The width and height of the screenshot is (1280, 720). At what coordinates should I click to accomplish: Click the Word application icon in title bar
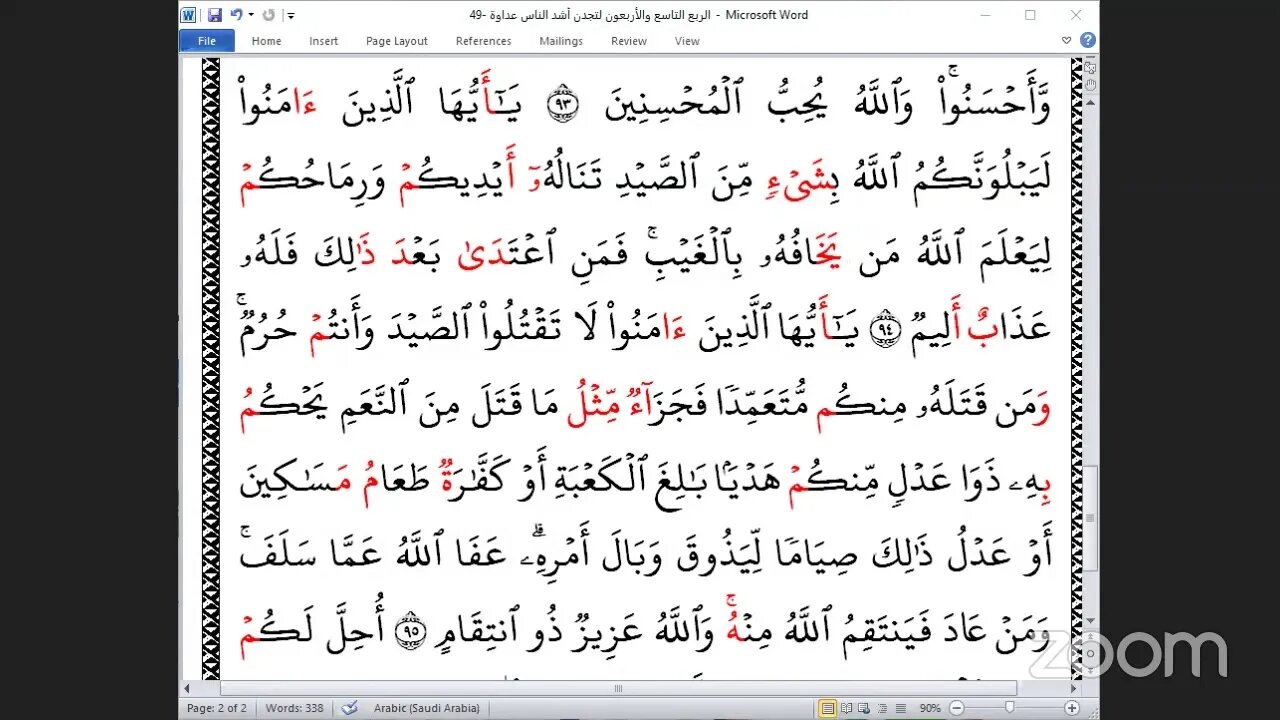tap(189, 15)
